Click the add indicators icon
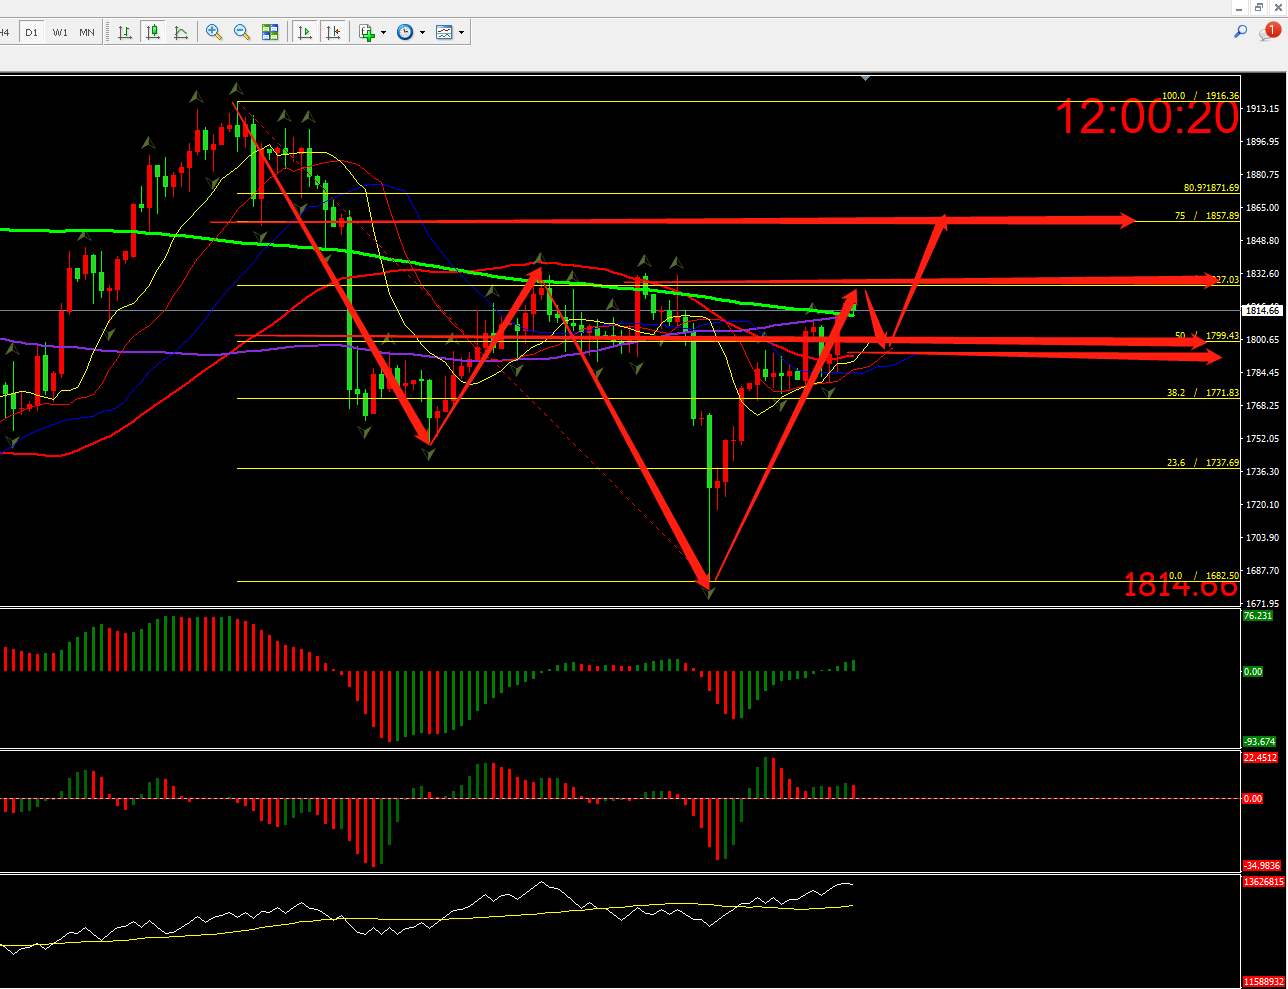Viewport: 1288px width, 989px height. pos(367,32)
